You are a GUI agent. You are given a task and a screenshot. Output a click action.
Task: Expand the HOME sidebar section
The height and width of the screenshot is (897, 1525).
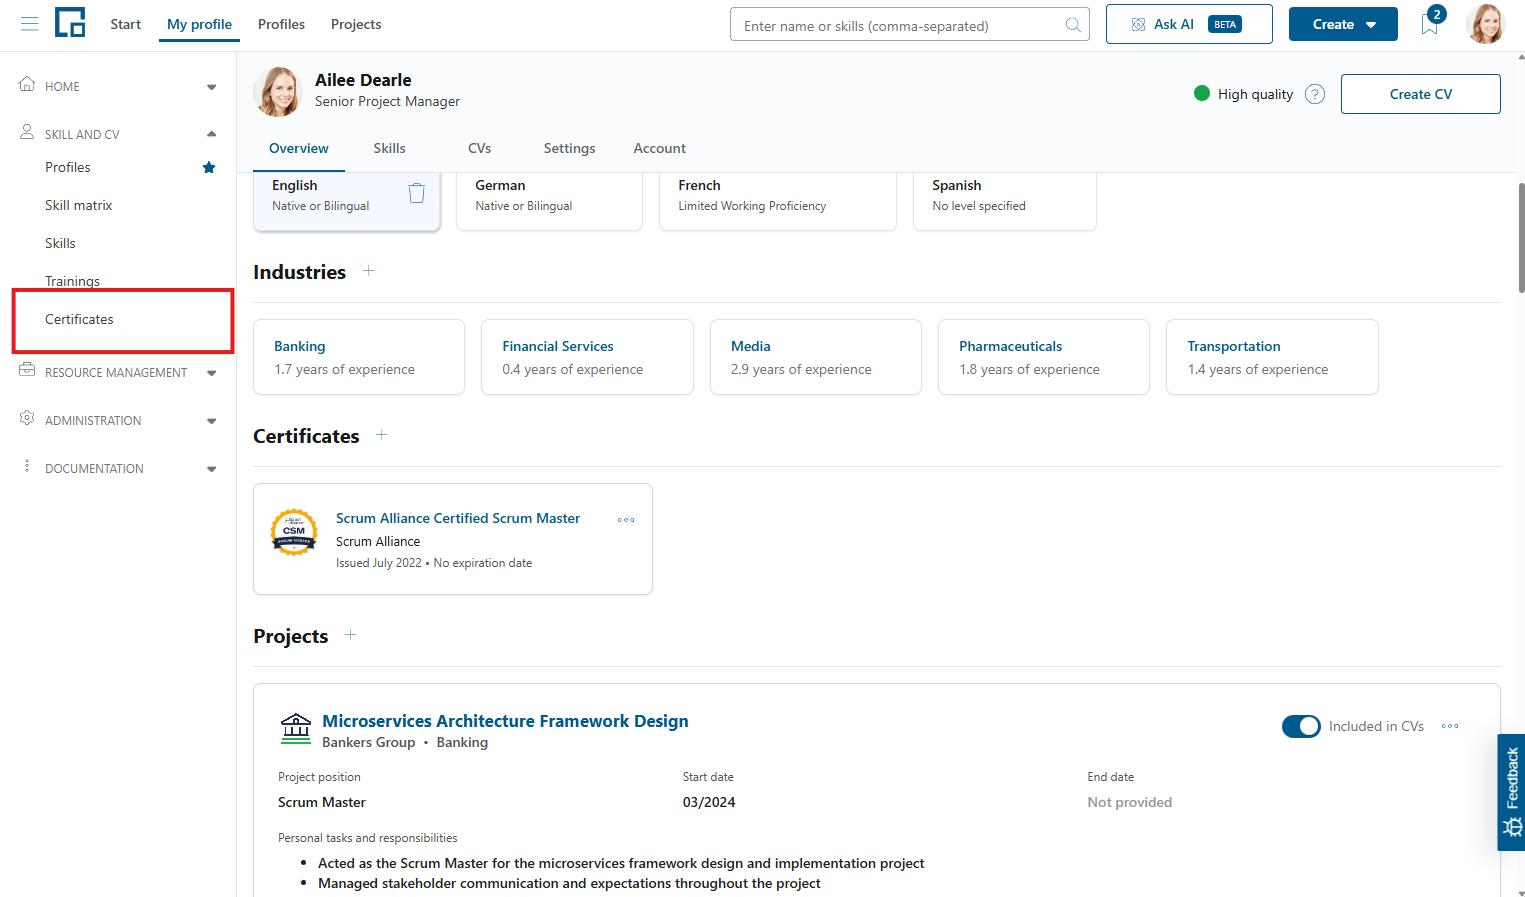(x=118, y=86)
